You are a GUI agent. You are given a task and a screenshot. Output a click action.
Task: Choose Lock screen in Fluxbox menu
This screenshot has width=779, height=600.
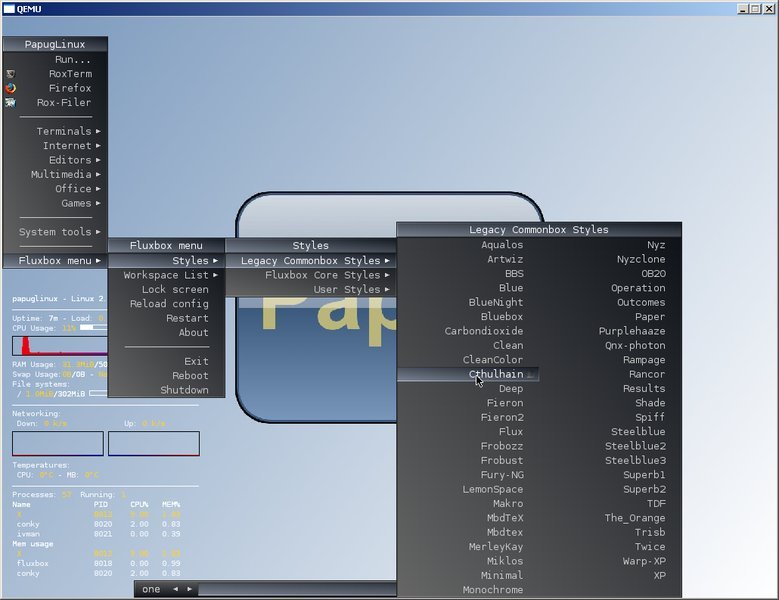coord(166,290)
